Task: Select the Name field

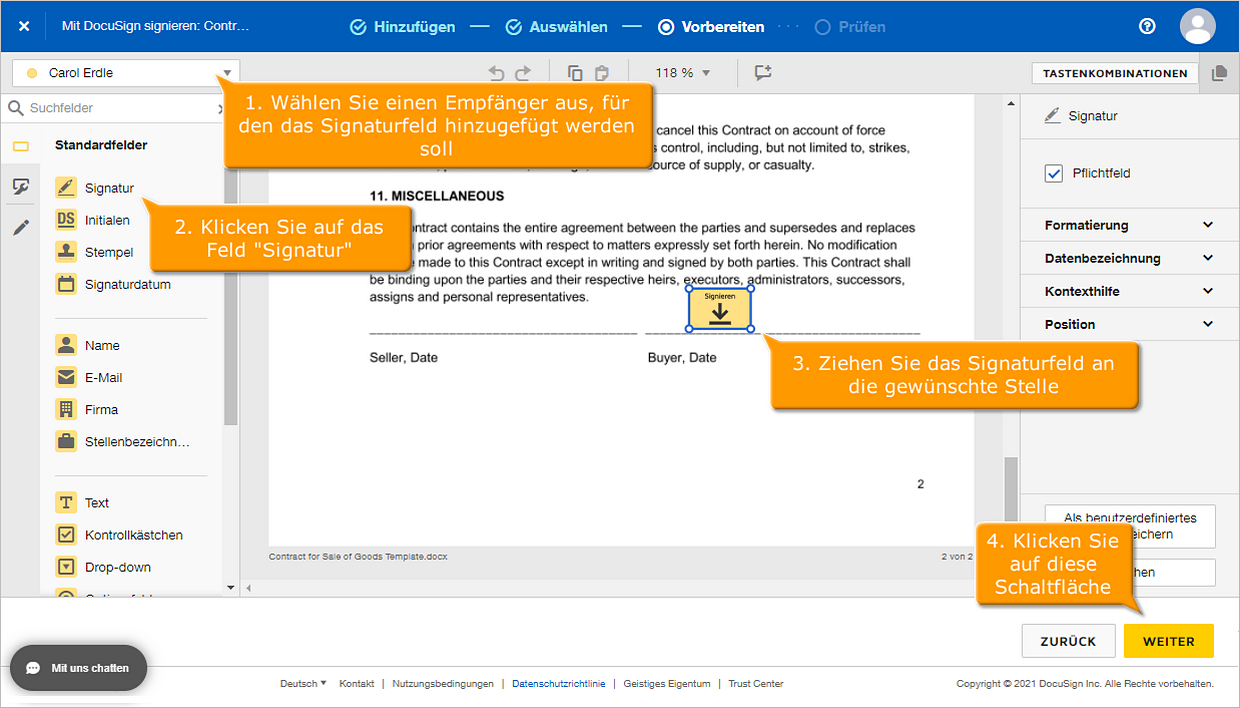Action: click(x=88, y=345)
